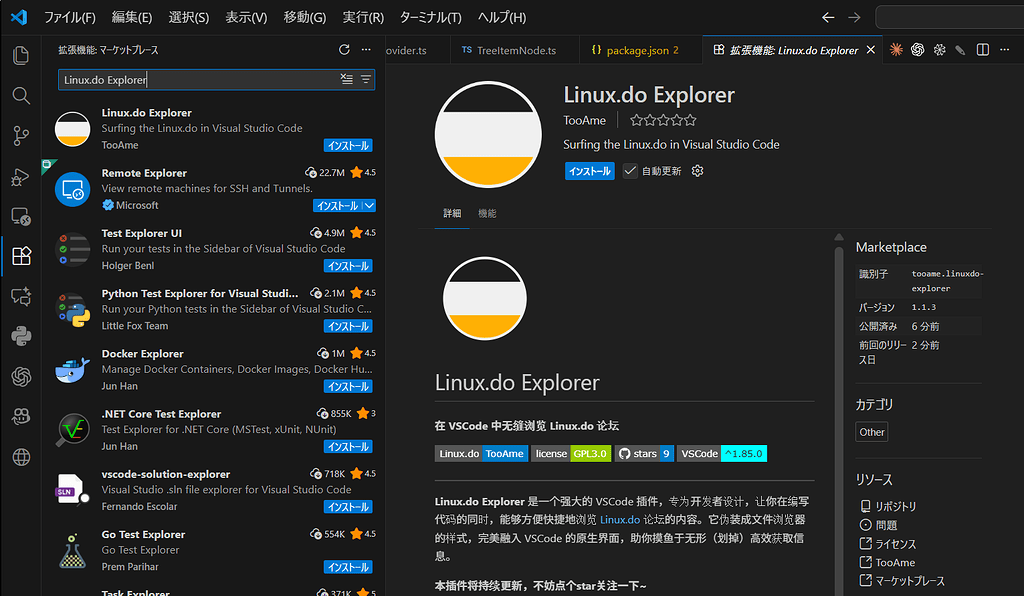Toggle the auto update checkbox

pos(630,171)
